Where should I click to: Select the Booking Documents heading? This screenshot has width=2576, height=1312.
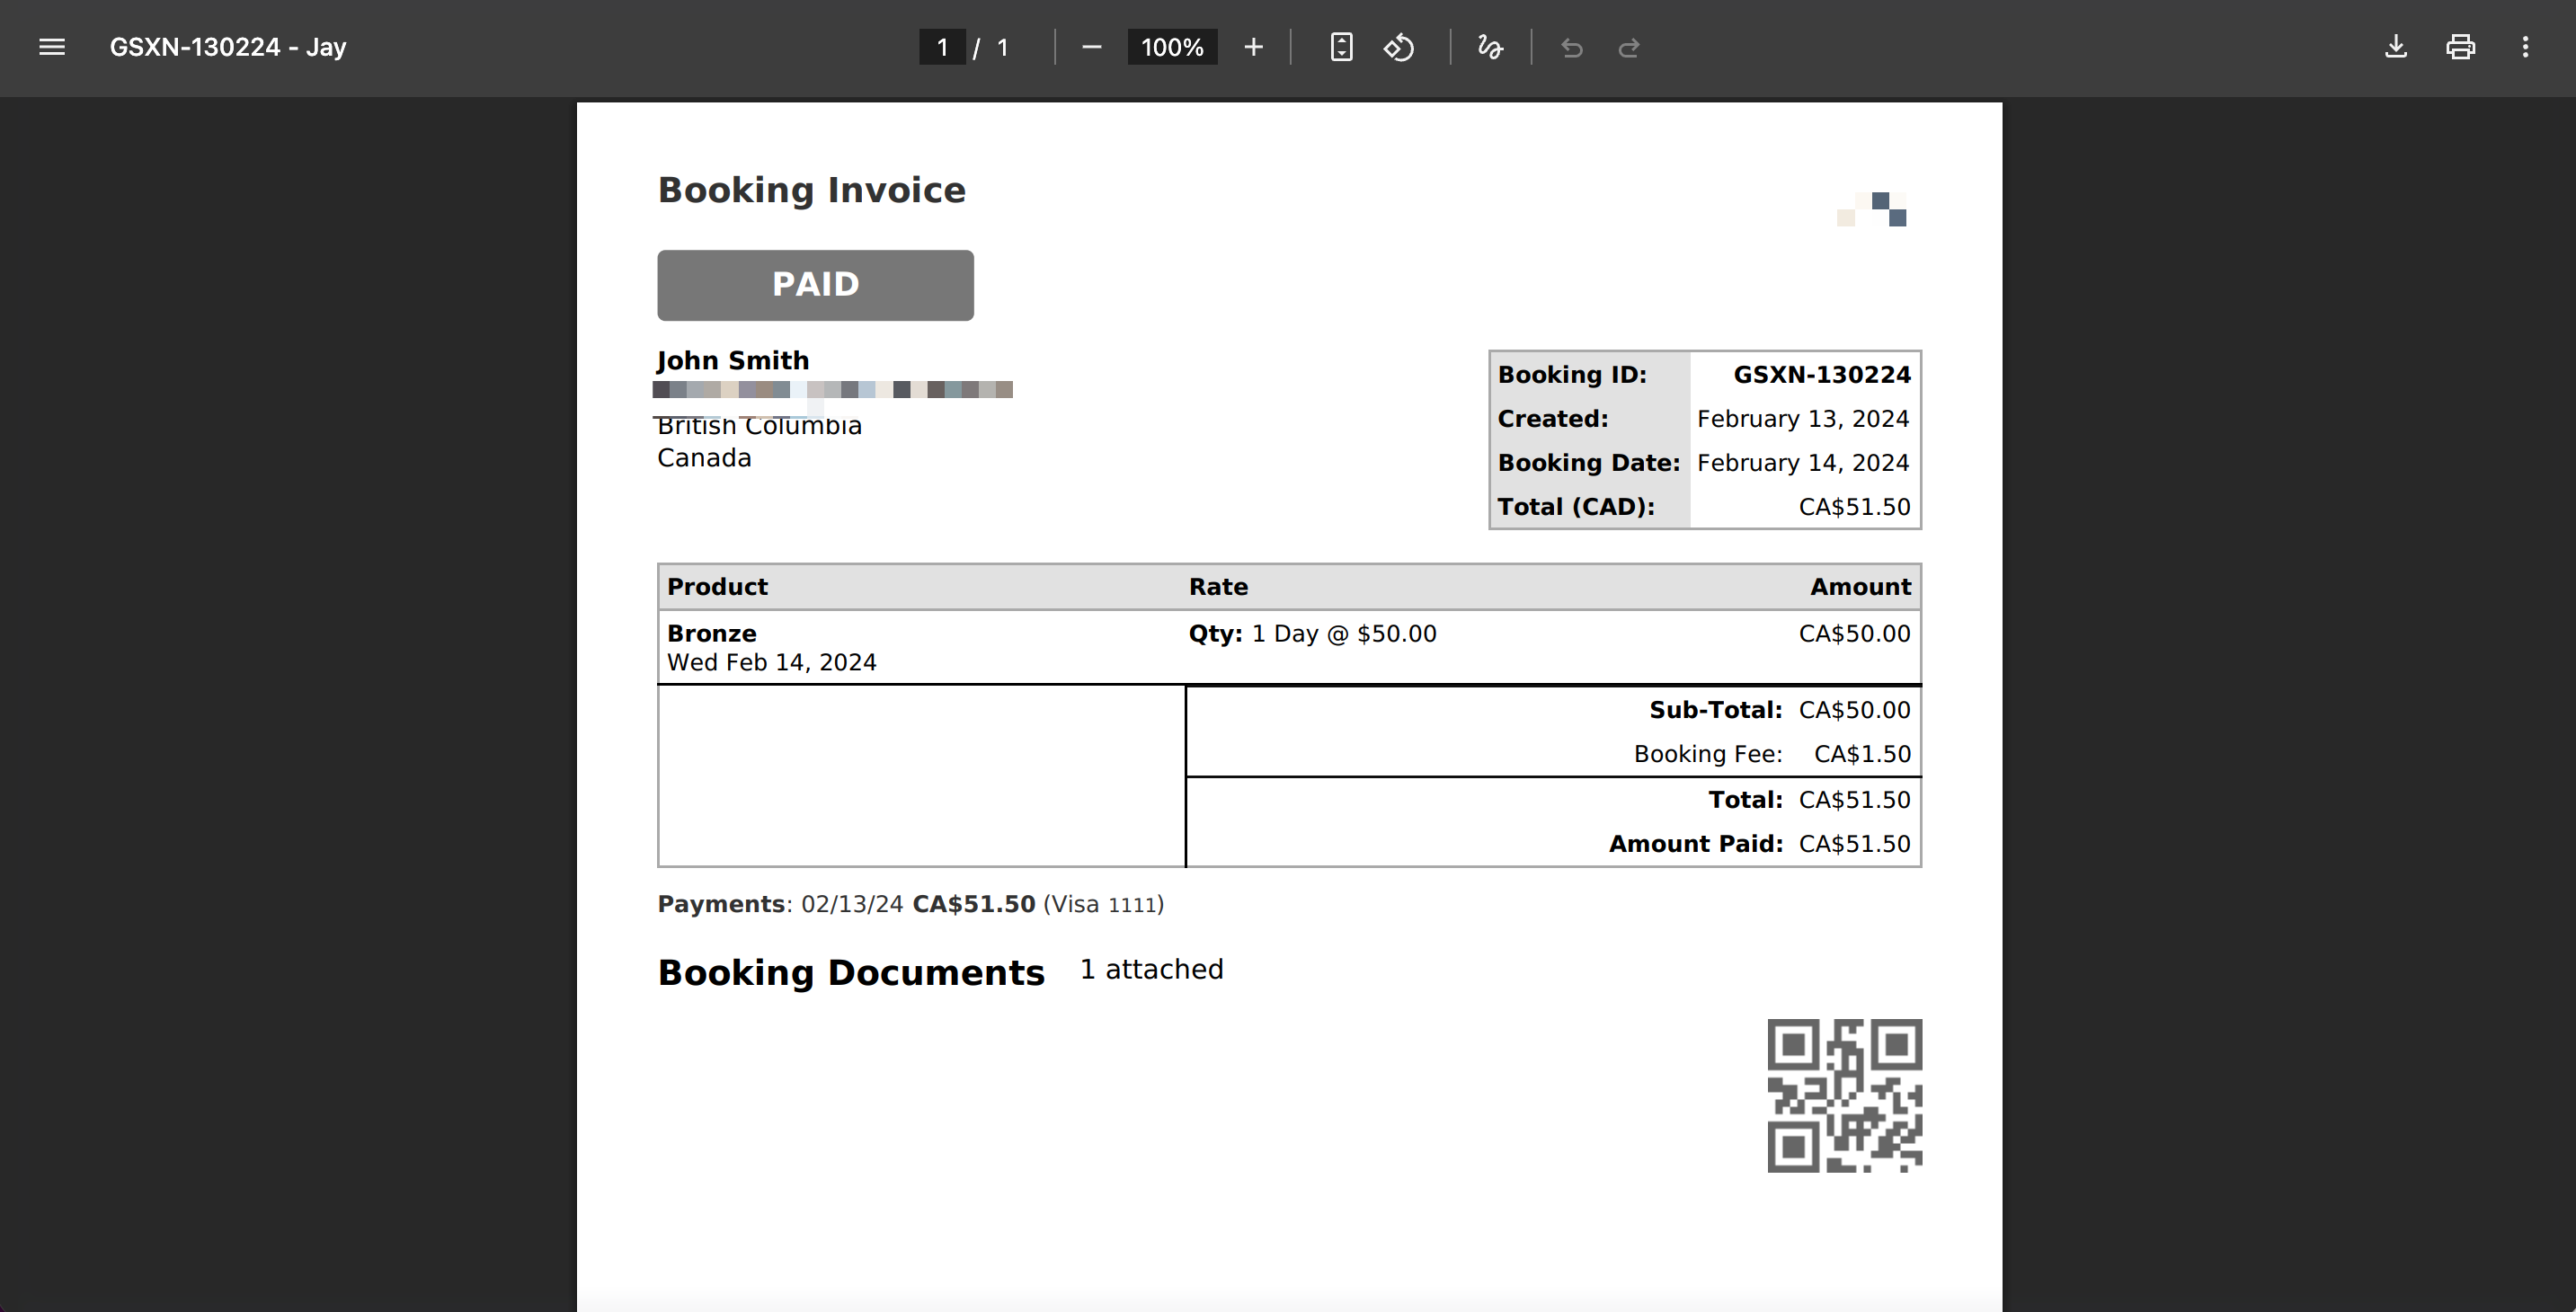tap(851, 972)
